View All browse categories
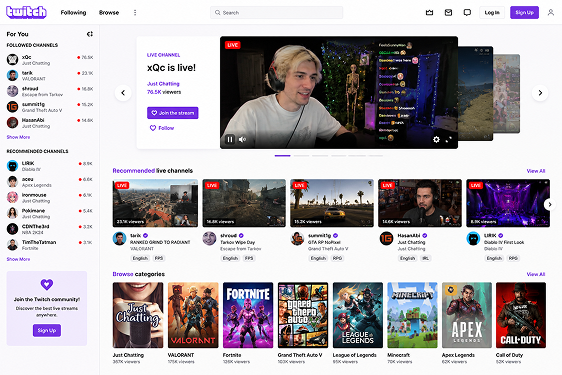The image size is (562, 375). (x=535, y=274)
